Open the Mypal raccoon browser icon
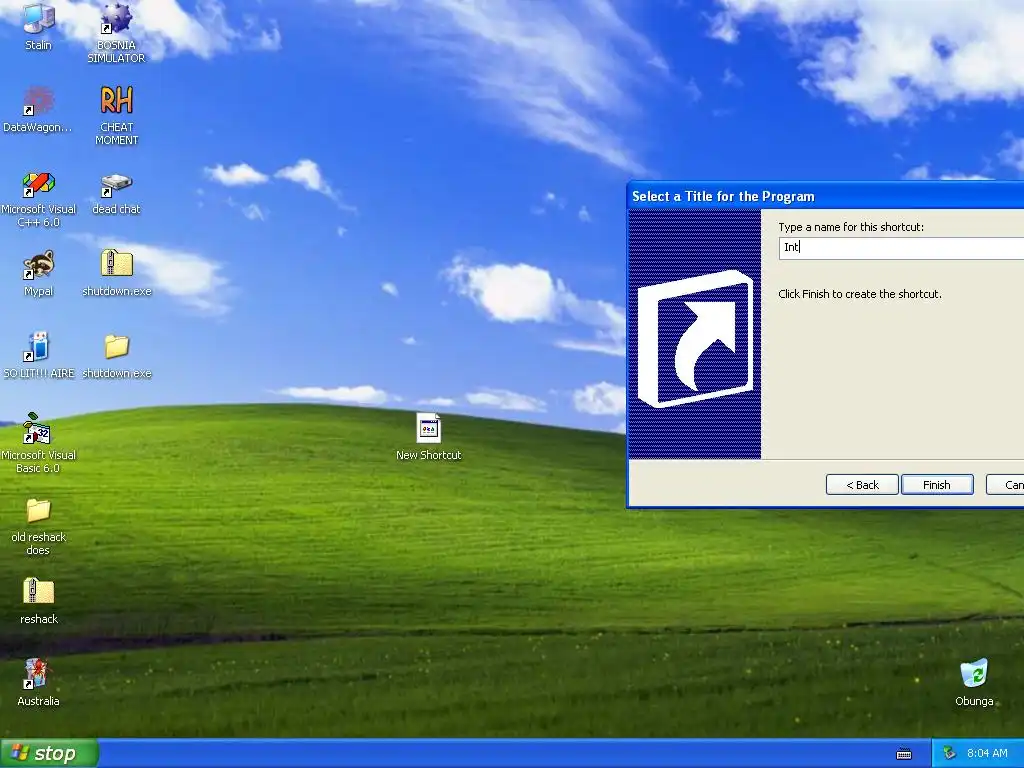This screenshot has width=1024, height=768. click(39, 265)
